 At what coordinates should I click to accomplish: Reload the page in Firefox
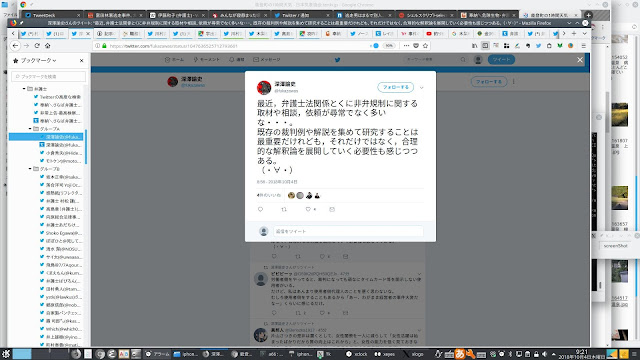[37, 46]
